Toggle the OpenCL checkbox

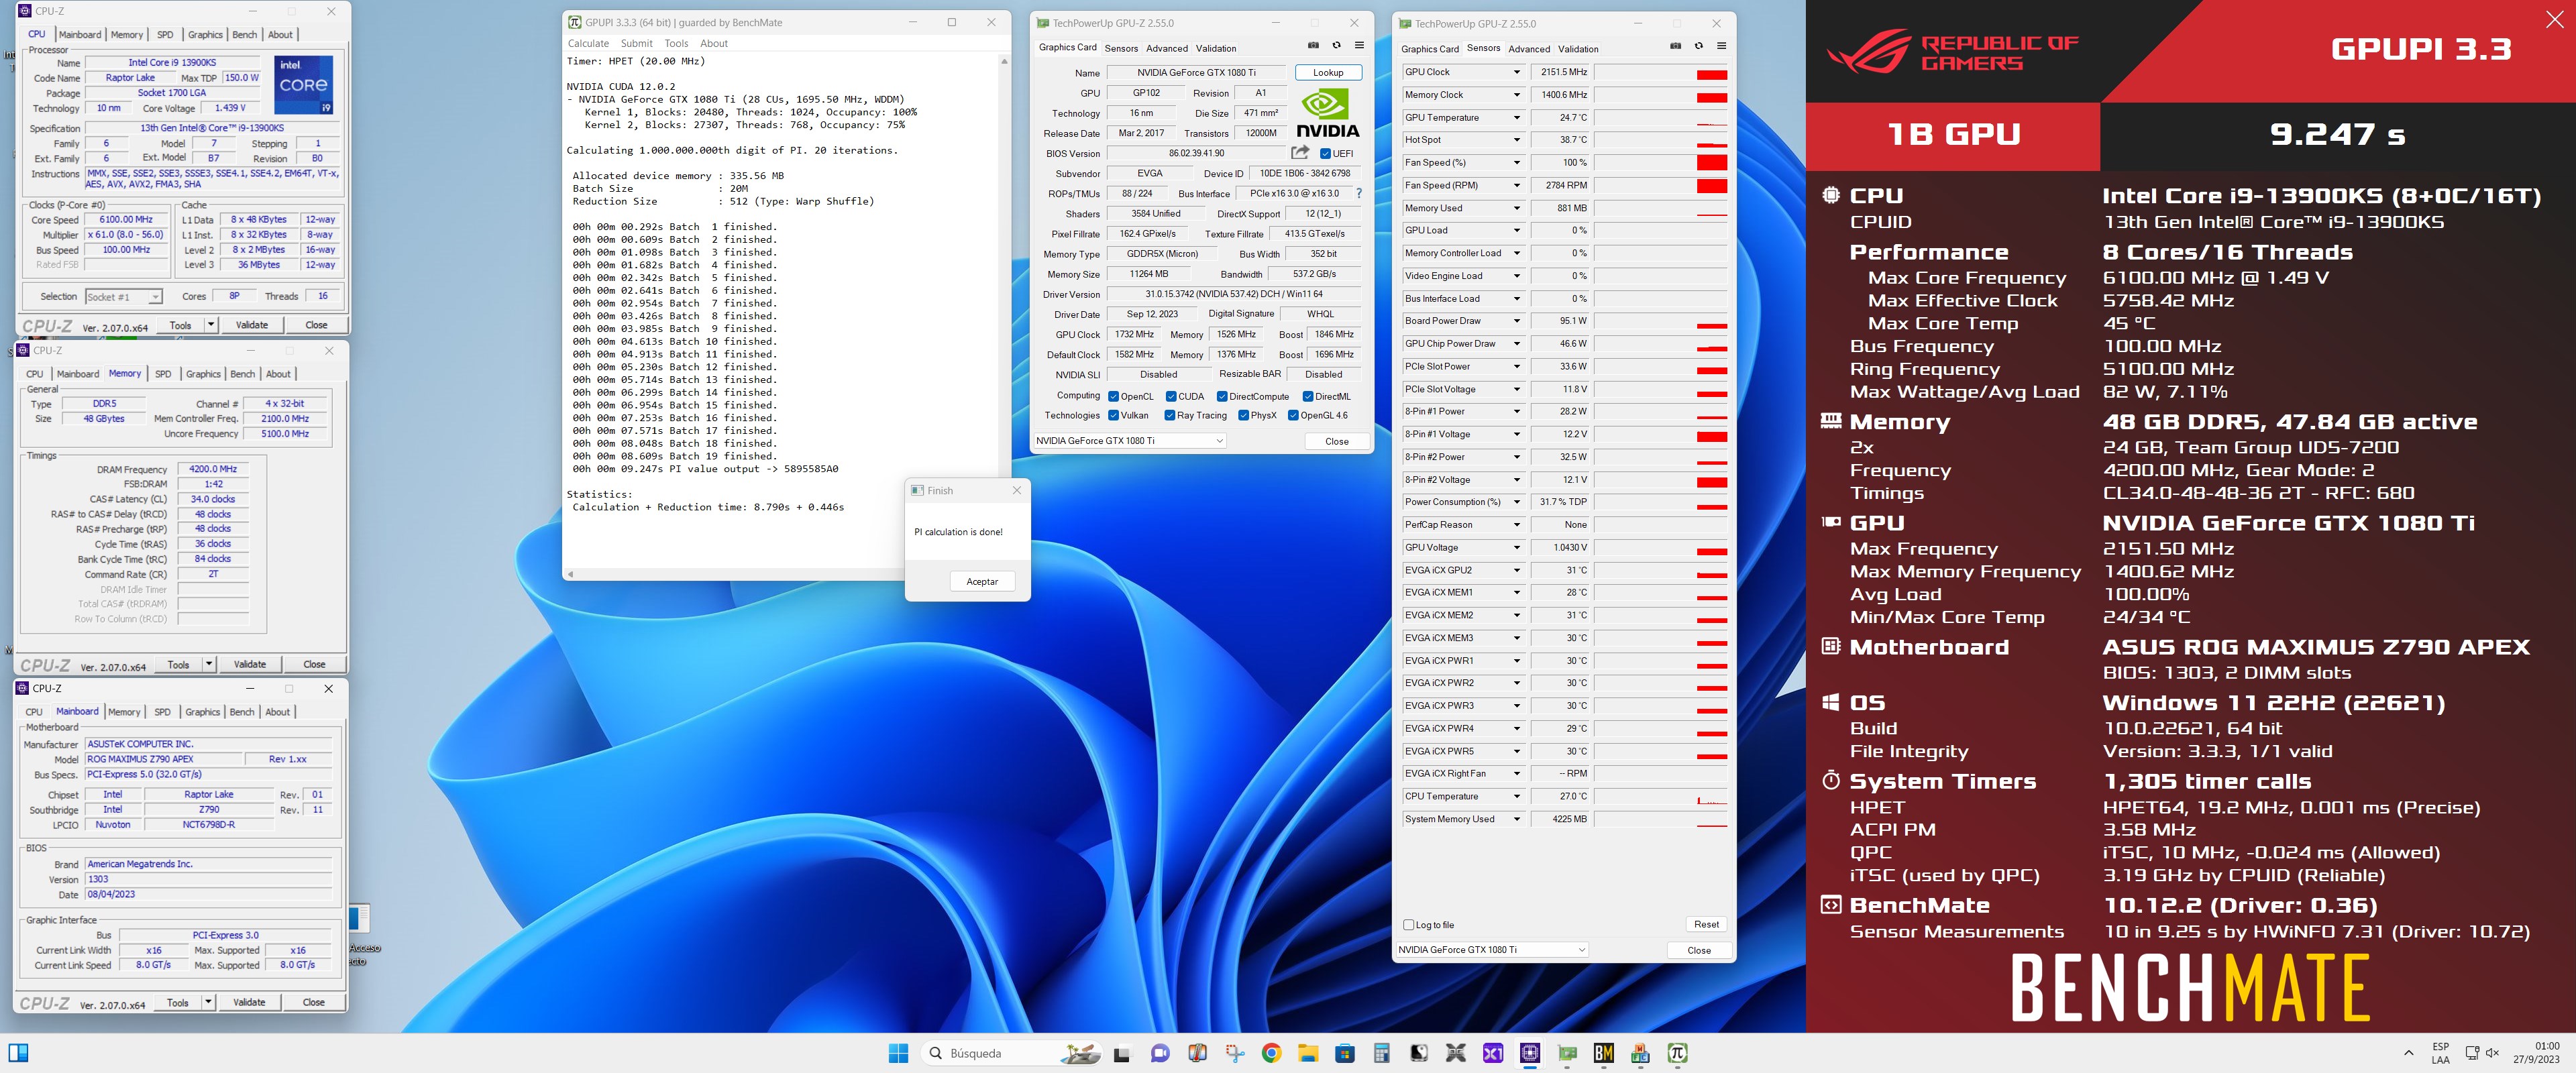pos(1113,396)
